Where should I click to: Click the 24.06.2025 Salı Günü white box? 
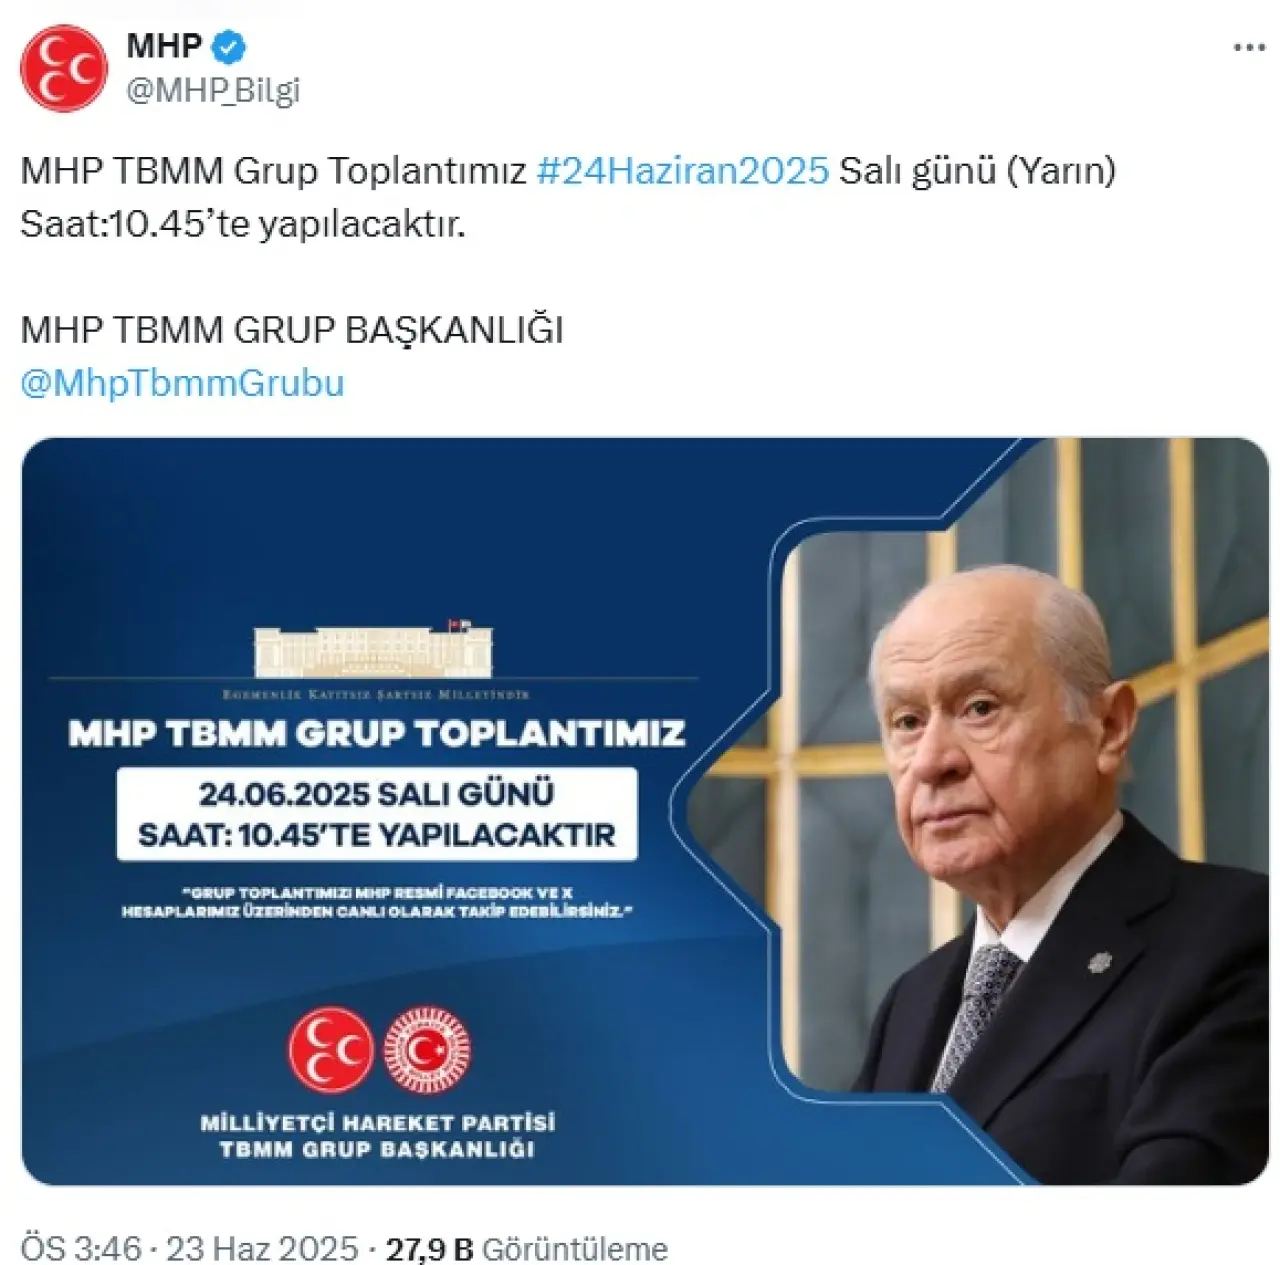[376, 814]
